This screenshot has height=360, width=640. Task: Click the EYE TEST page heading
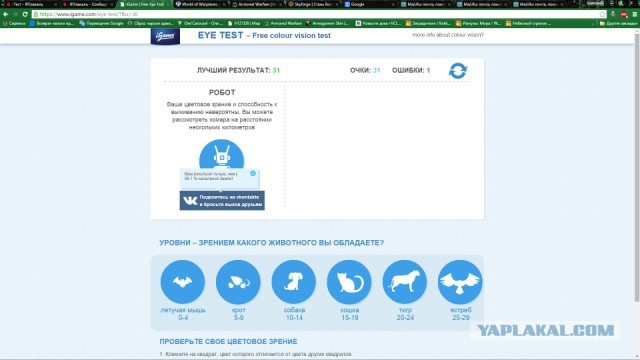click(x=264, y=36)
